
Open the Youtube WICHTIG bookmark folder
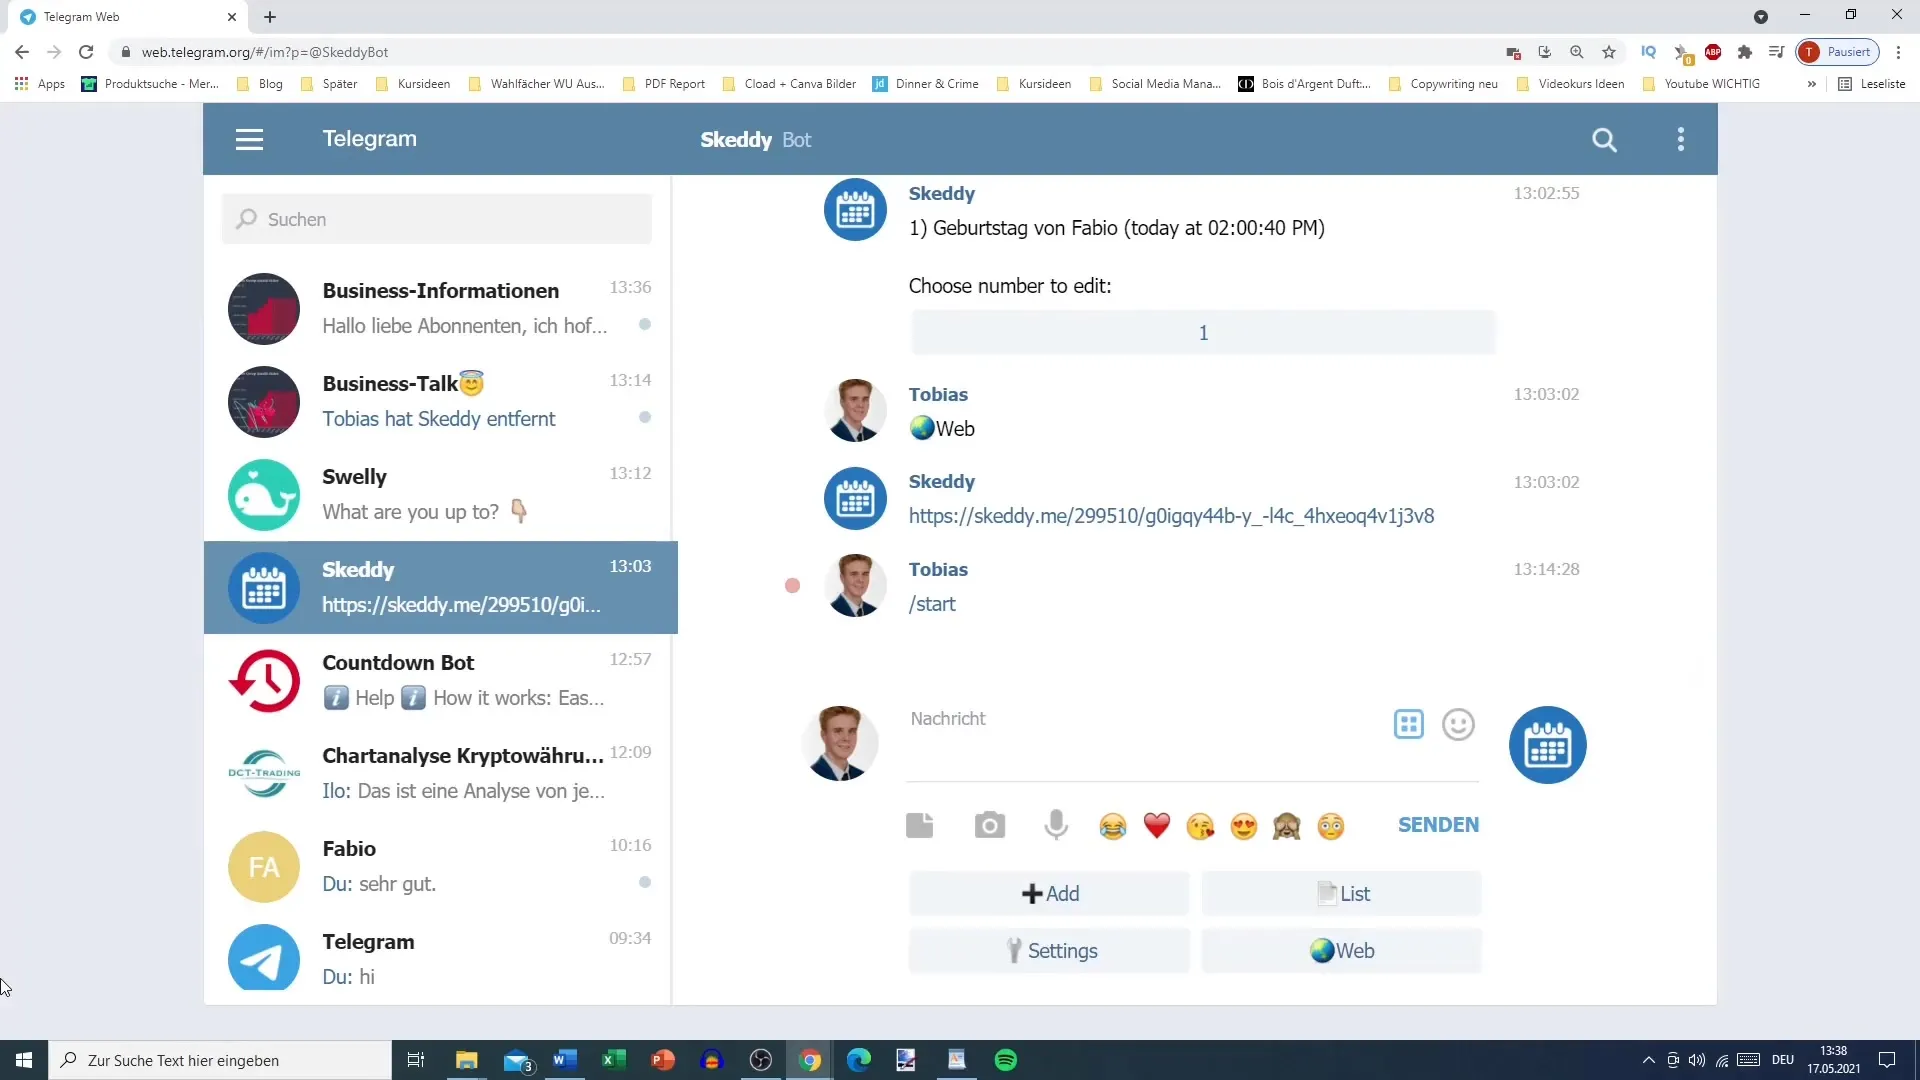1702,84
